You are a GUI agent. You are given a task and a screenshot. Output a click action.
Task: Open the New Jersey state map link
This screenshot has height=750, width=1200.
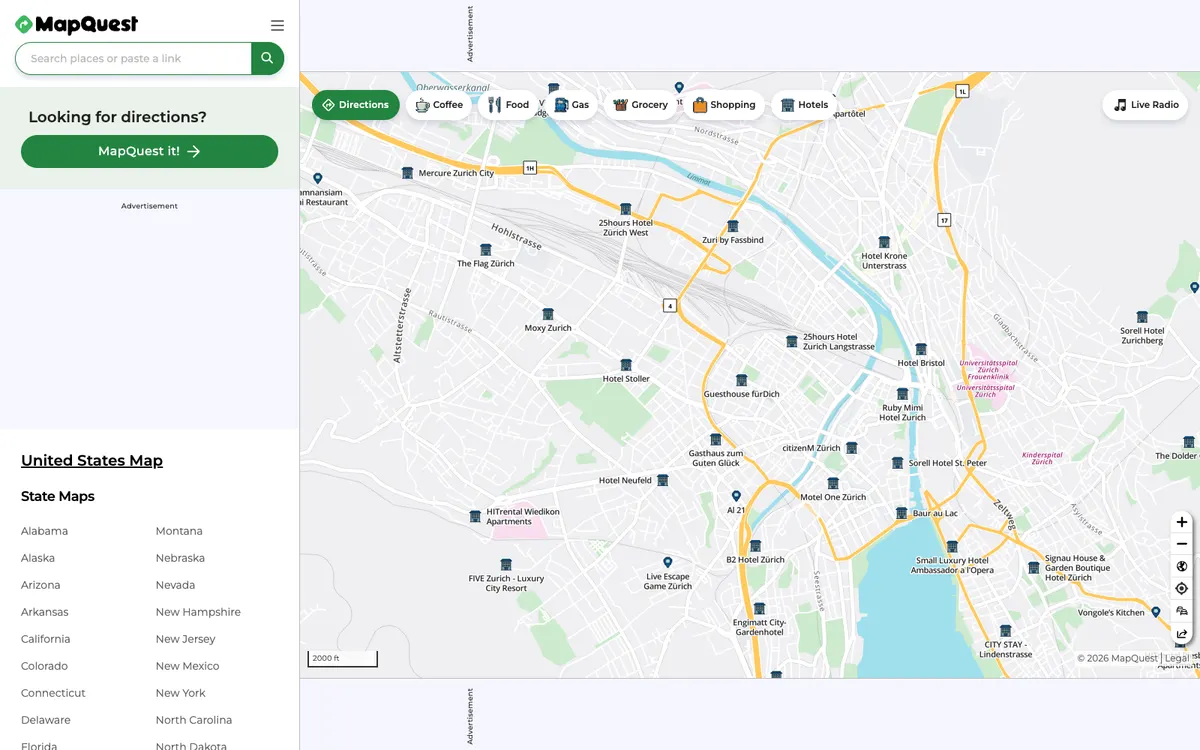click(x=186, y=639)
